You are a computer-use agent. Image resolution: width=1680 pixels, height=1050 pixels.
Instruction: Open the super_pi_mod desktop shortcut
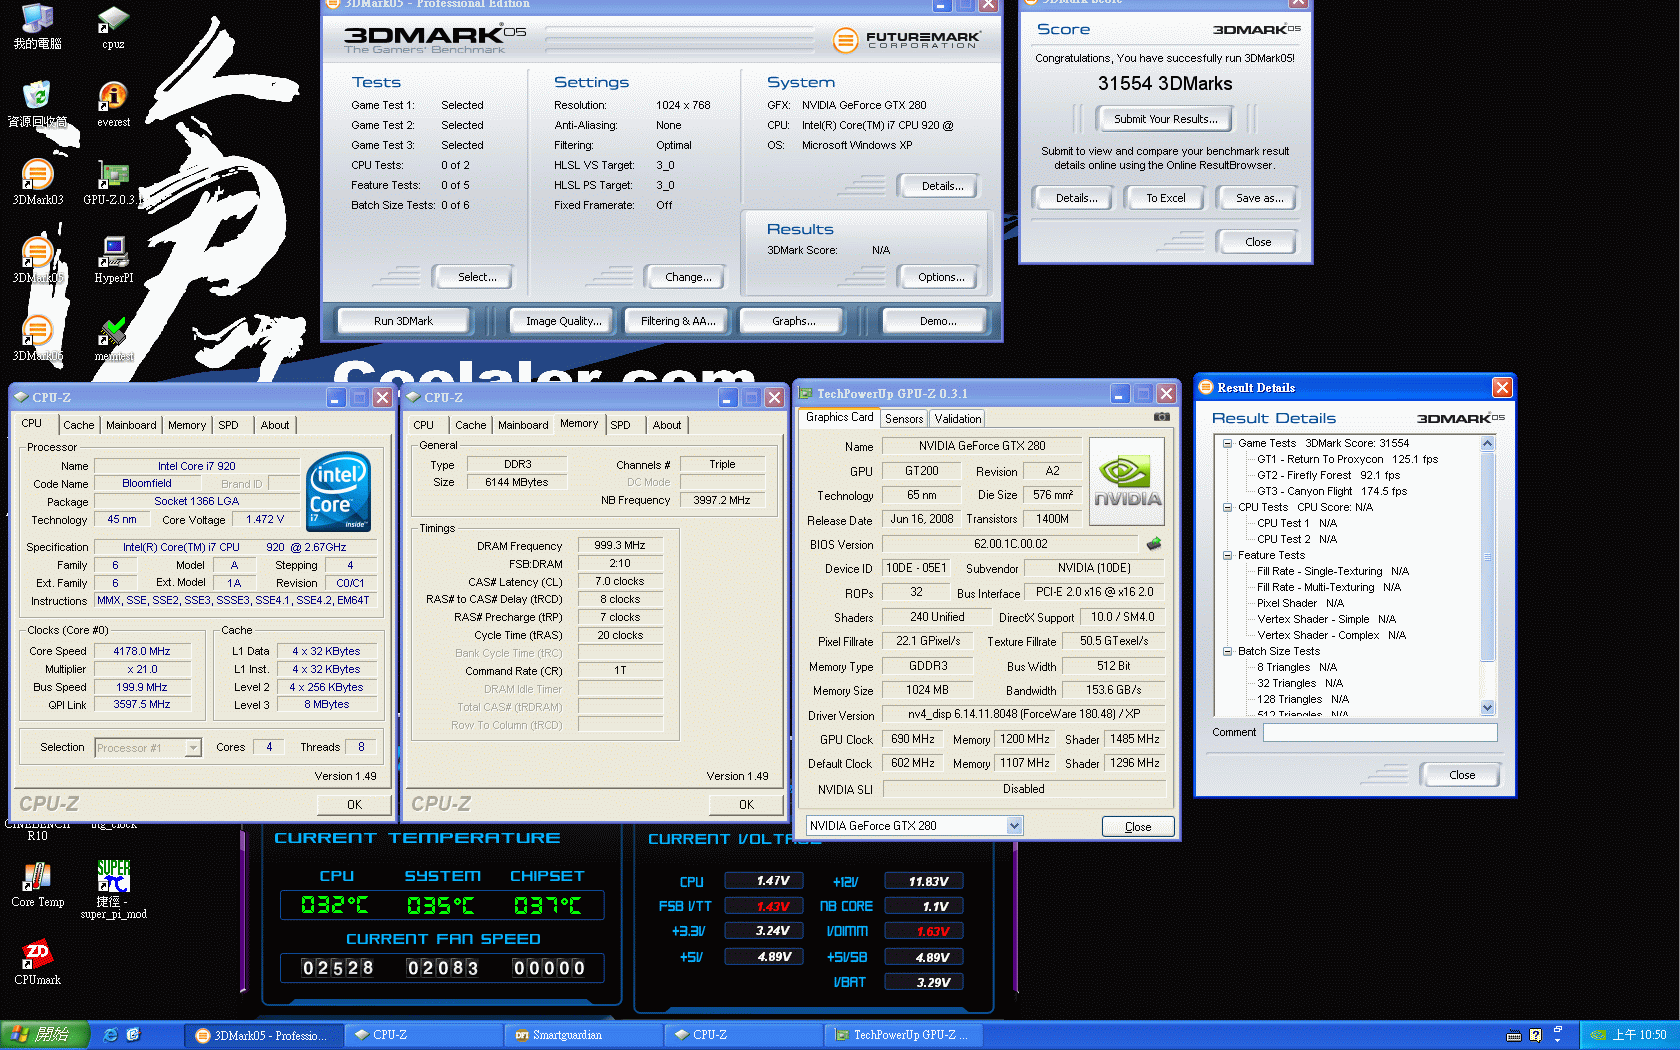pyautogui.click(x=113, y=889)
